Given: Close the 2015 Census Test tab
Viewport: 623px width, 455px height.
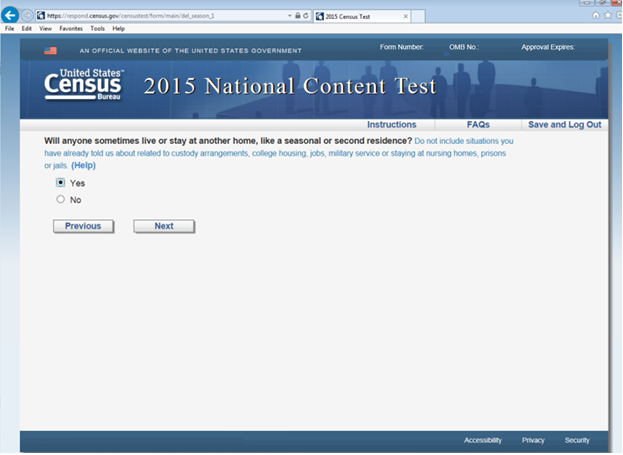Looking at the screenshot, I should tap(405, 16).
